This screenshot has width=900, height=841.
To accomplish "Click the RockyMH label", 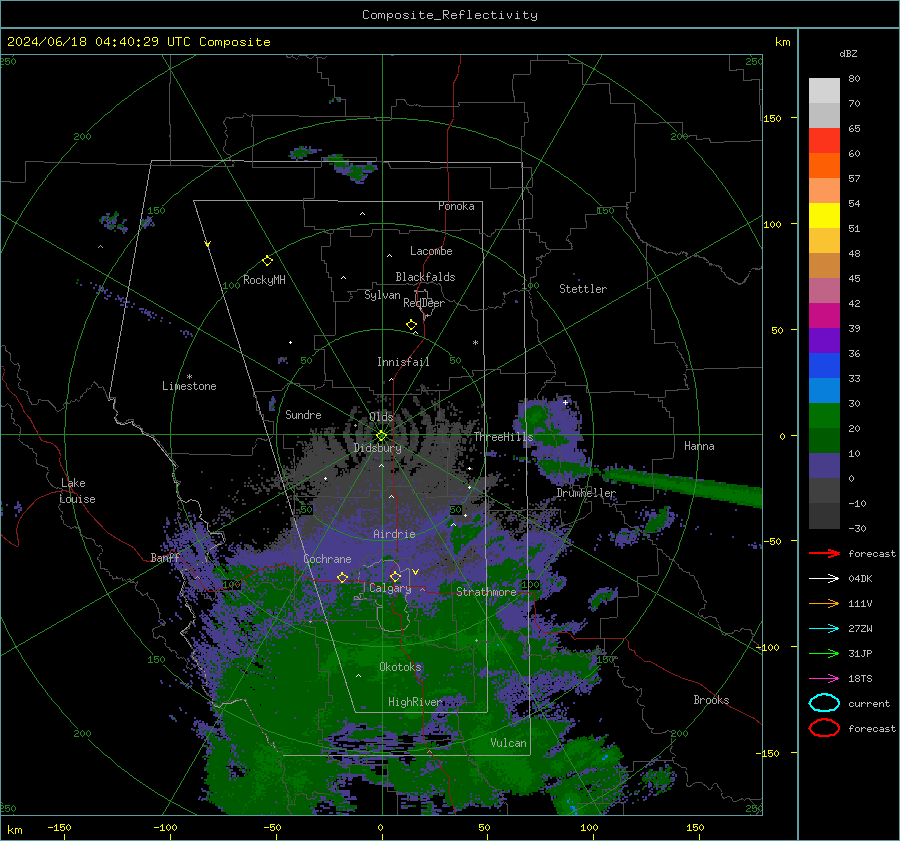I will (x=264, y=280).
